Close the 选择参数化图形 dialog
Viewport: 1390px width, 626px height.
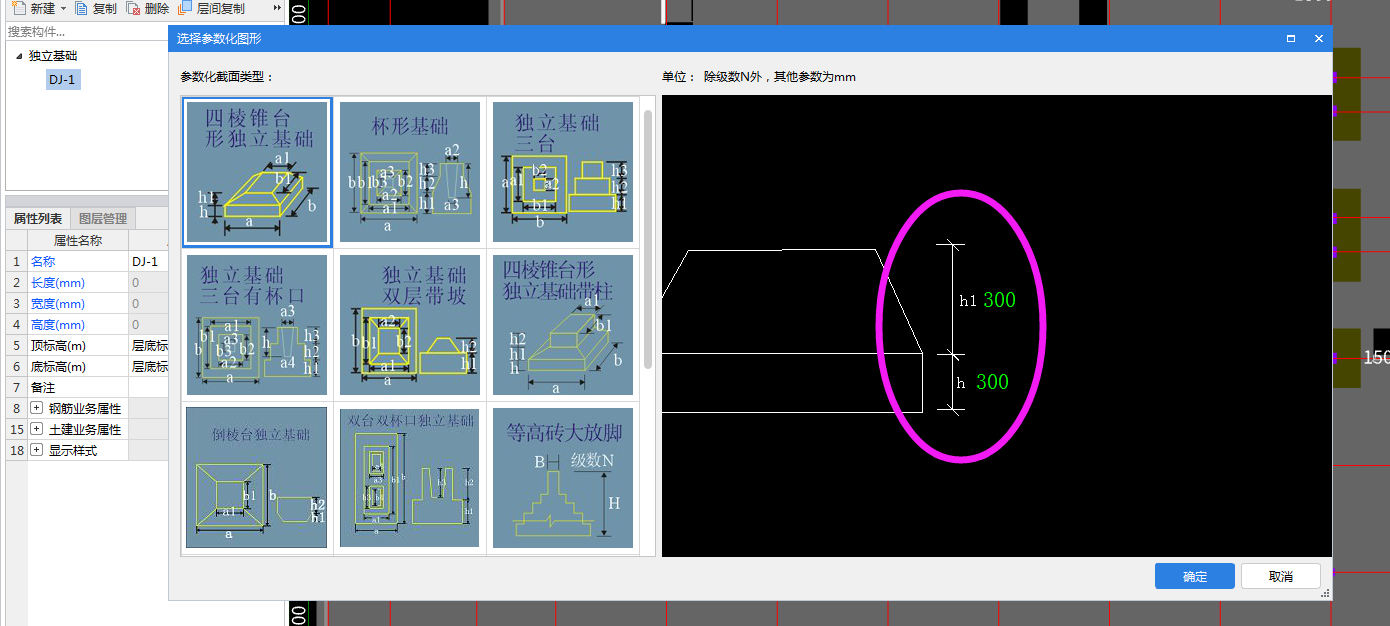[1319, 38]
